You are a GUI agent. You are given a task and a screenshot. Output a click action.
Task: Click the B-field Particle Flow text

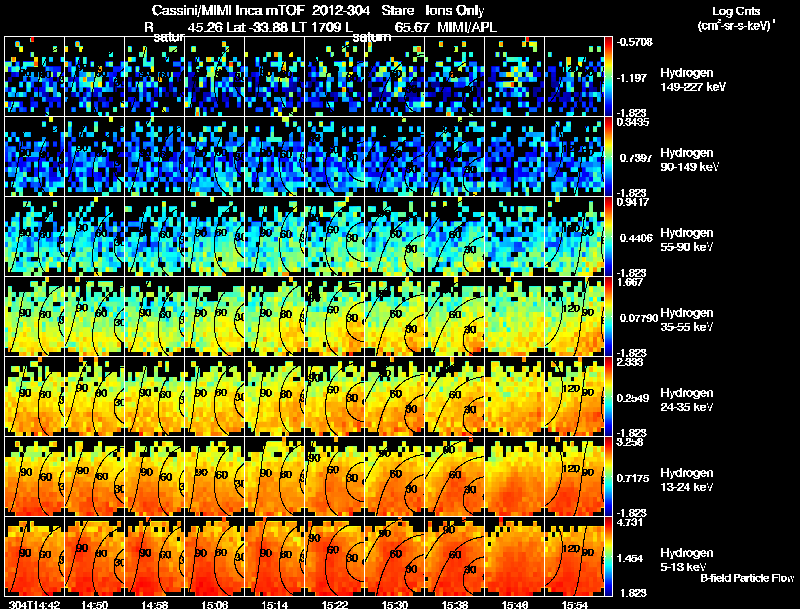(x=747, y=578)
